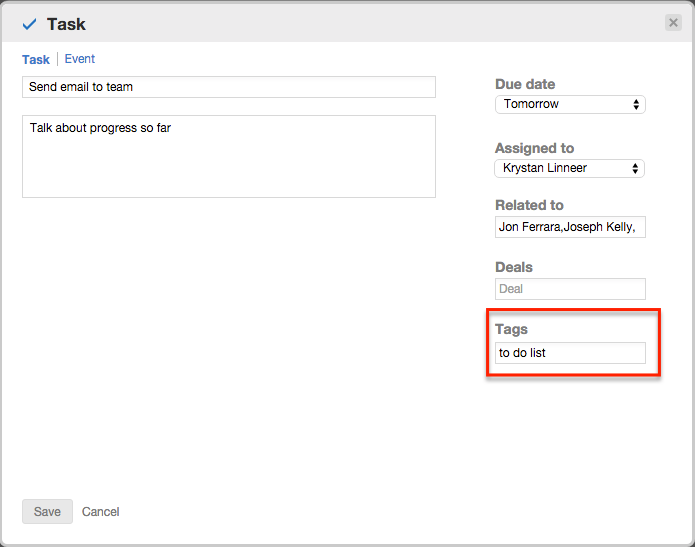Focus the 'Talk about progress so far' description box
Viewport: 695px width, 547px height.
(x=228, y=156)
